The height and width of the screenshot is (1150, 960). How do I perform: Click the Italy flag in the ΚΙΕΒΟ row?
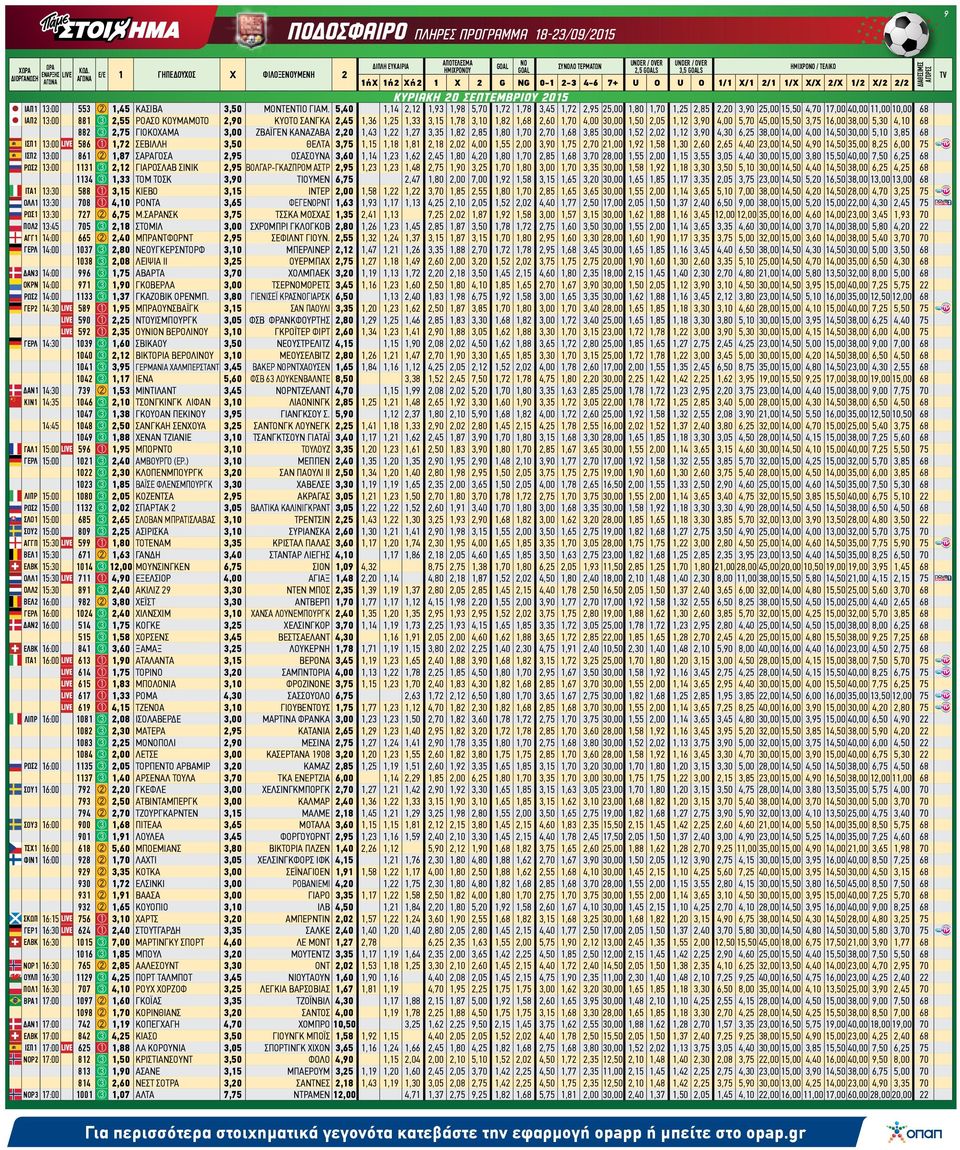(x=15, y=191)
